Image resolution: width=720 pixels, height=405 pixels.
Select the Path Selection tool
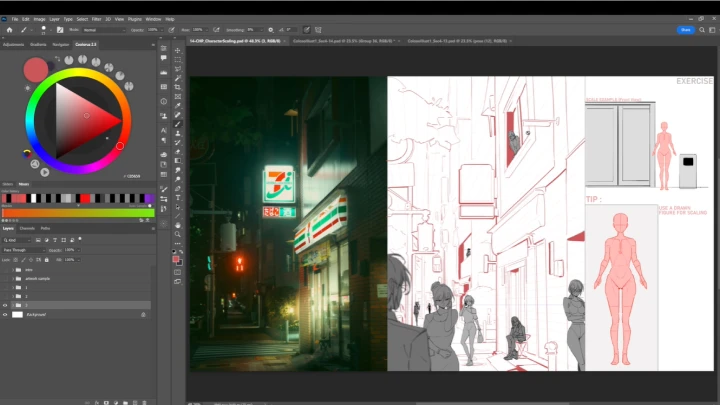[x=178, y=207]
